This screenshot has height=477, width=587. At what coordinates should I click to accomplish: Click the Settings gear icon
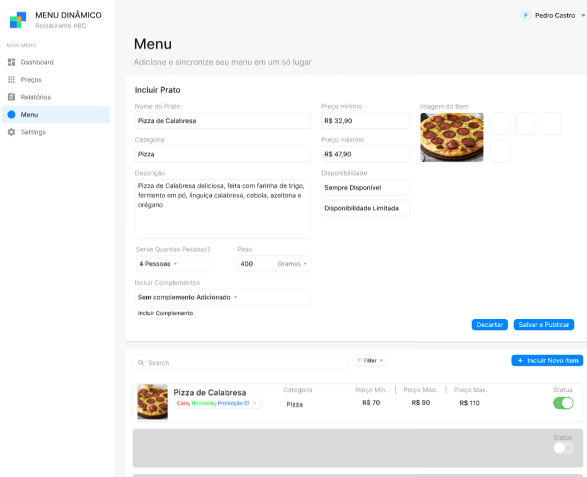click(12, 132)
